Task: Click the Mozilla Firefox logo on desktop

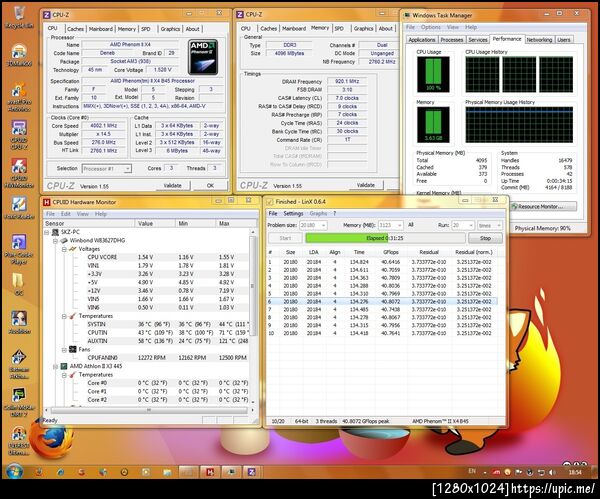Action: click(51, 441)
